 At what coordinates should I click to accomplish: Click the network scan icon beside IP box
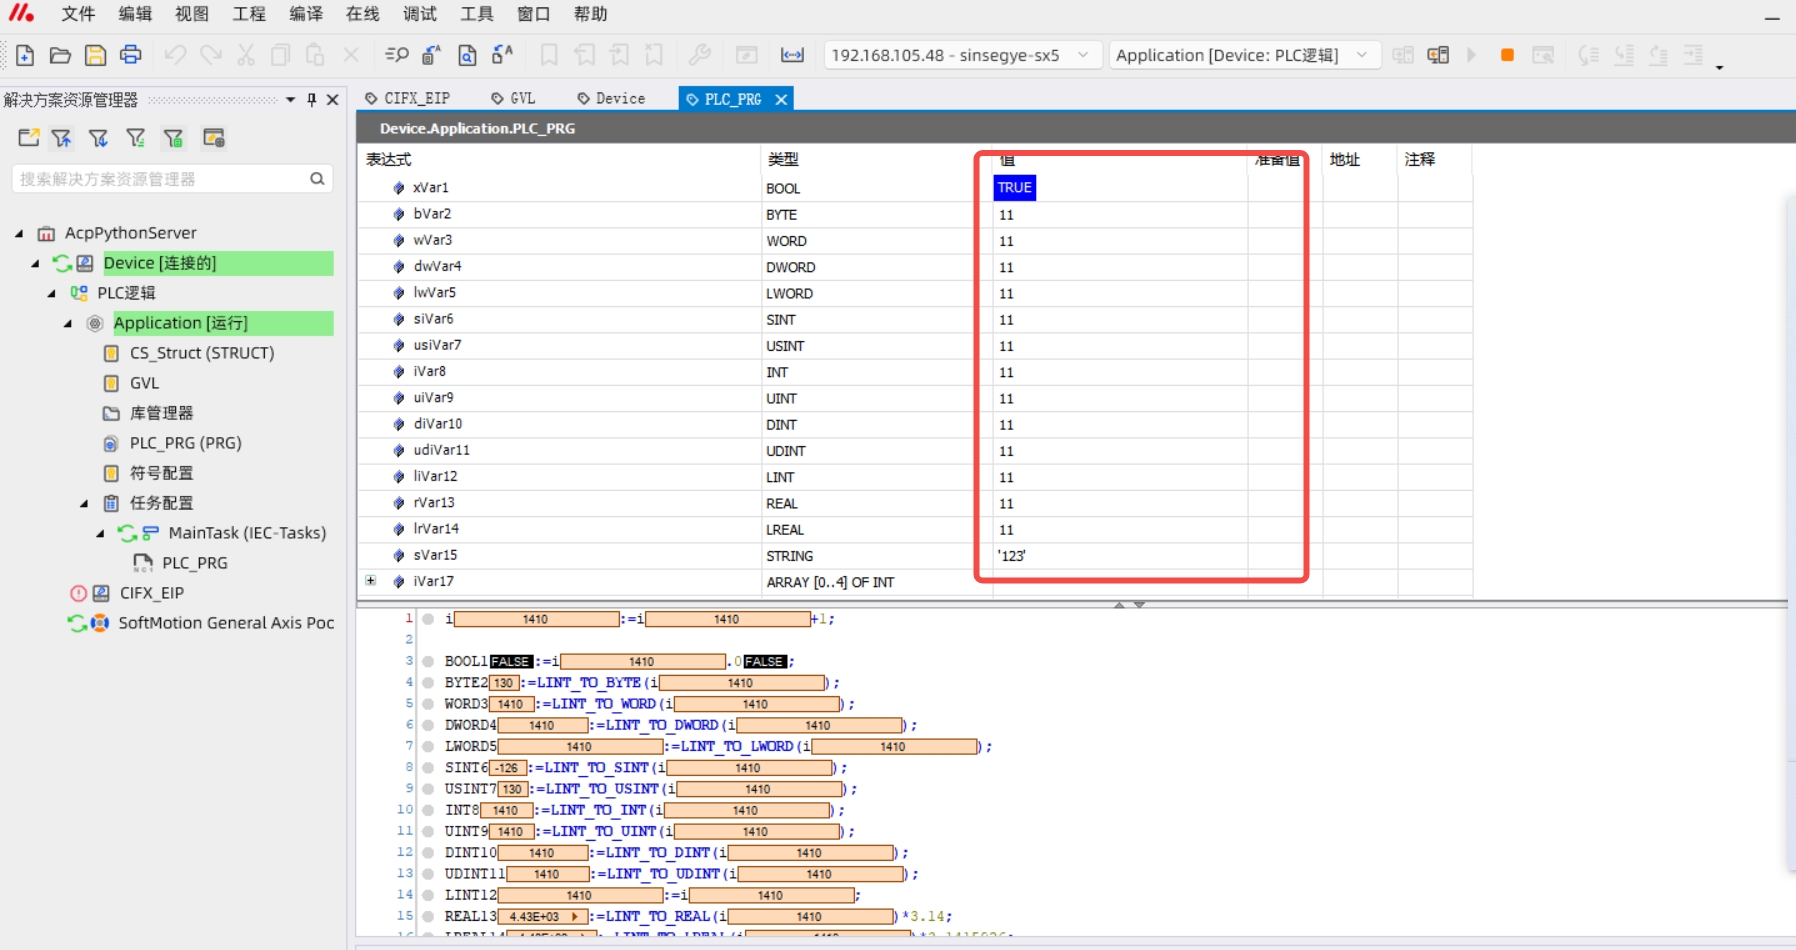[x=792, y=55]
